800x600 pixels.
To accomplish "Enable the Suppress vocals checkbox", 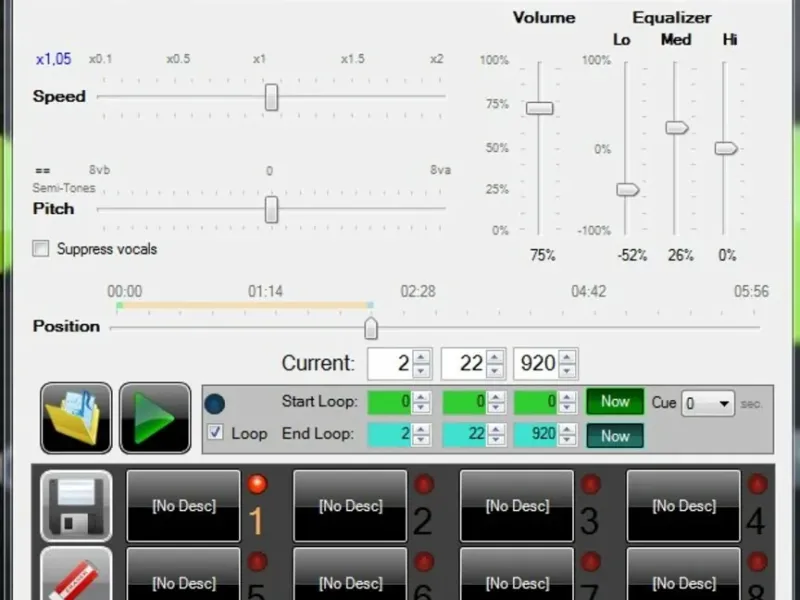I will click(x=41, y=248).
